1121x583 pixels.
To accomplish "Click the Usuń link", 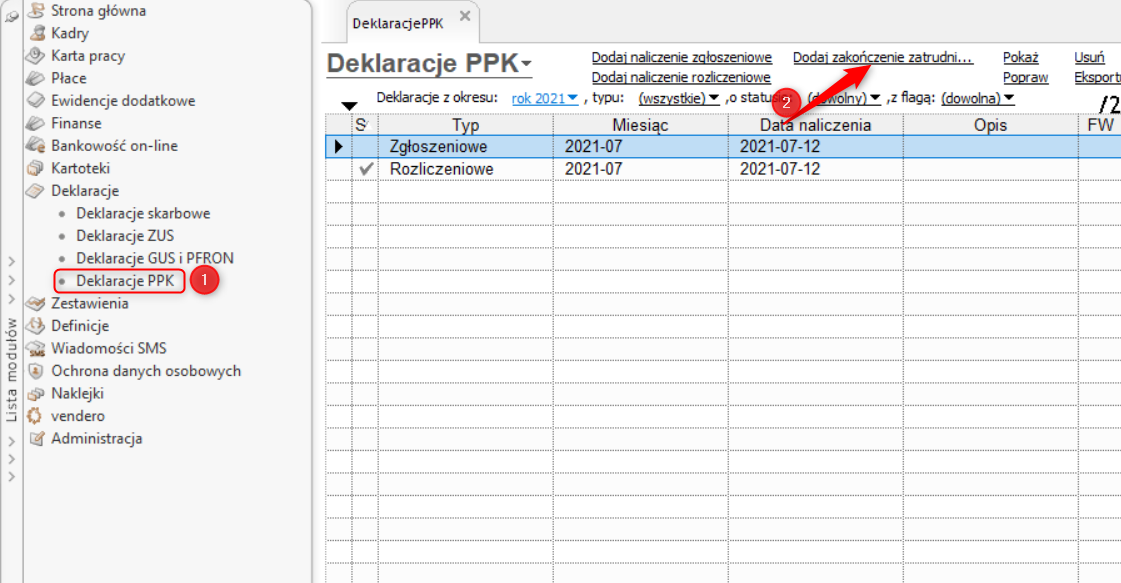I will click(1089, 57).
